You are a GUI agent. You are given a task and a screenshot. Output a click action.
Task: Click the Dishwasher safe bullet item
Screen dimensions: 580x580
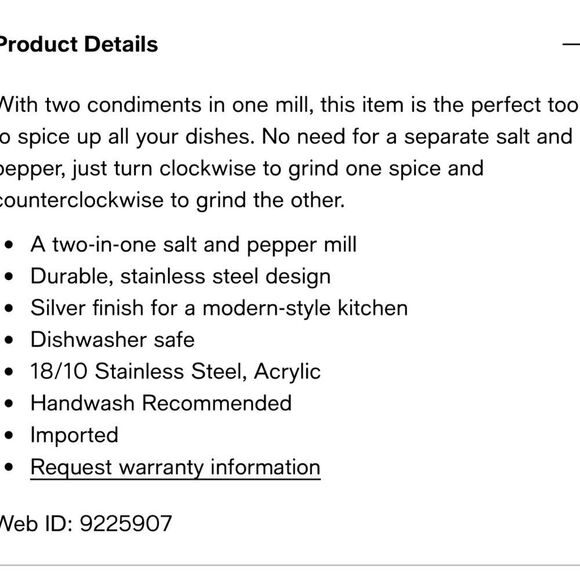pyautogui.click(x=112, y=340)
